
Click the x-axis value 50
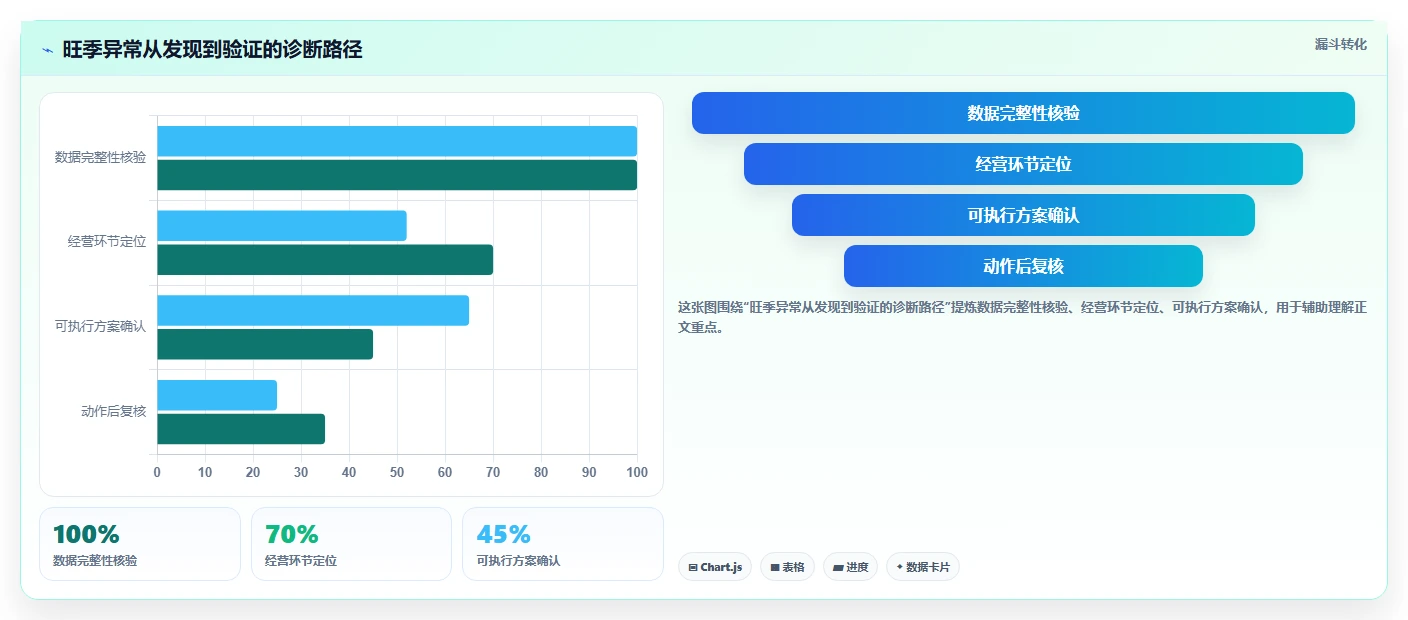tap(397, 472)
